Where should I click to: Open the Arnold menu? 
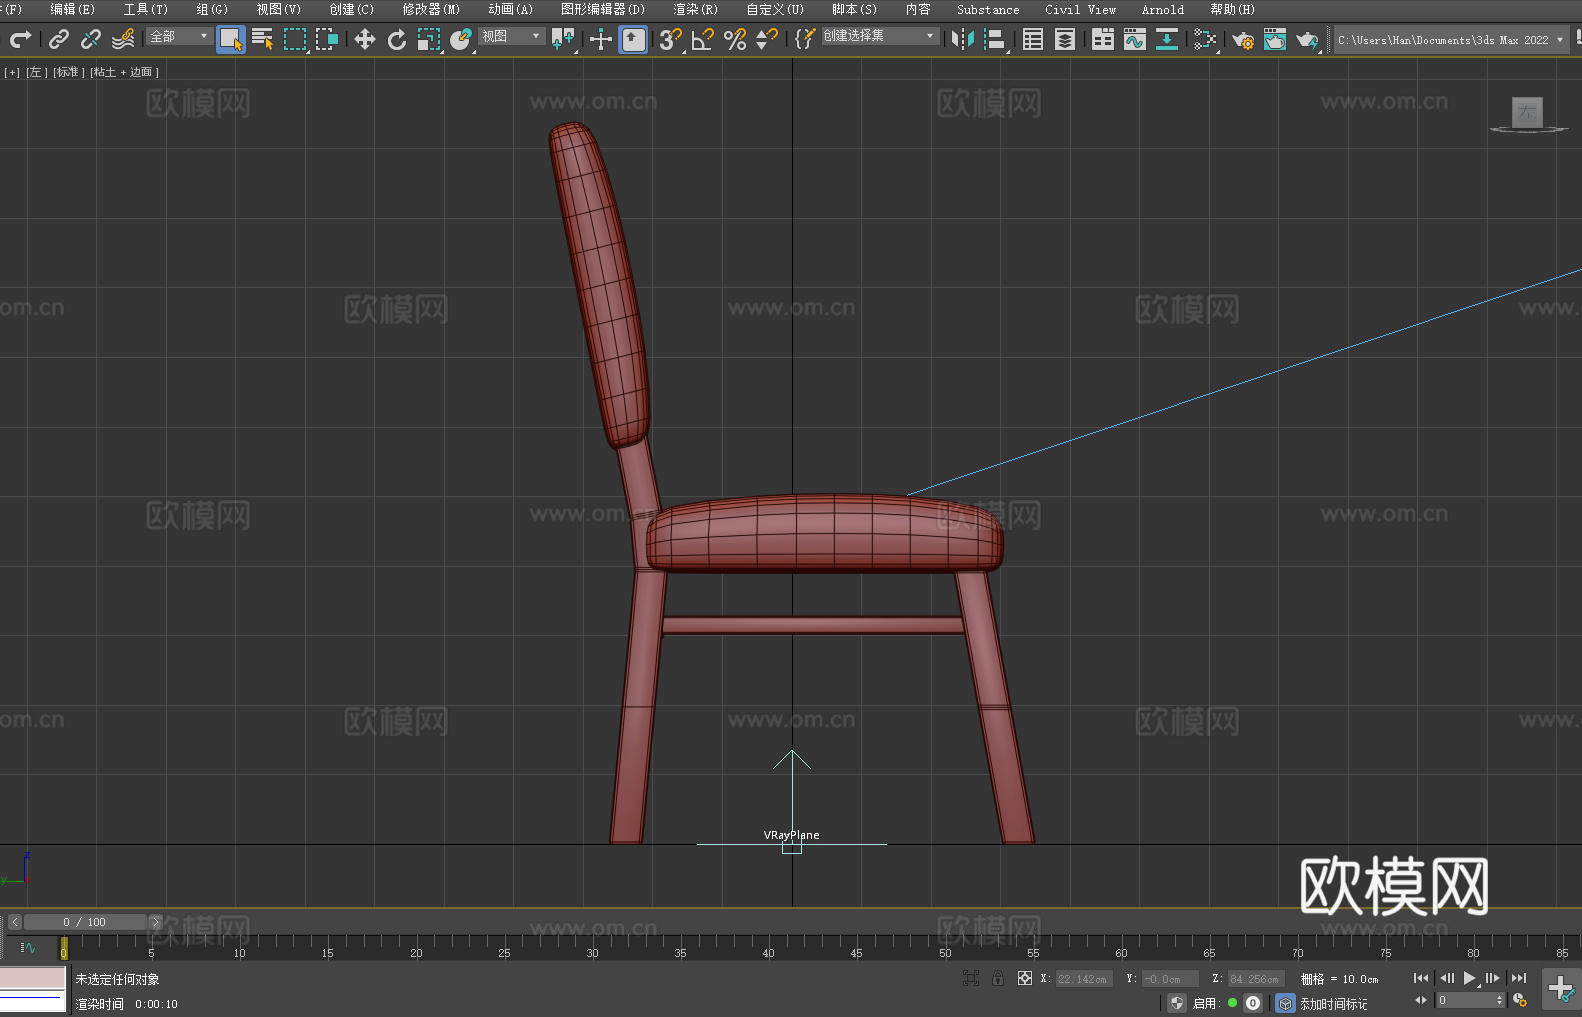pos(1162,9)
